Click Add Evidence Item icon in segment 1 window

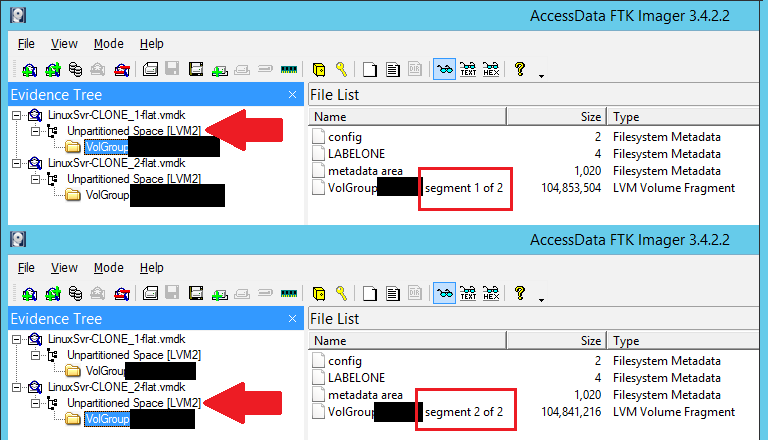[29, 70]
